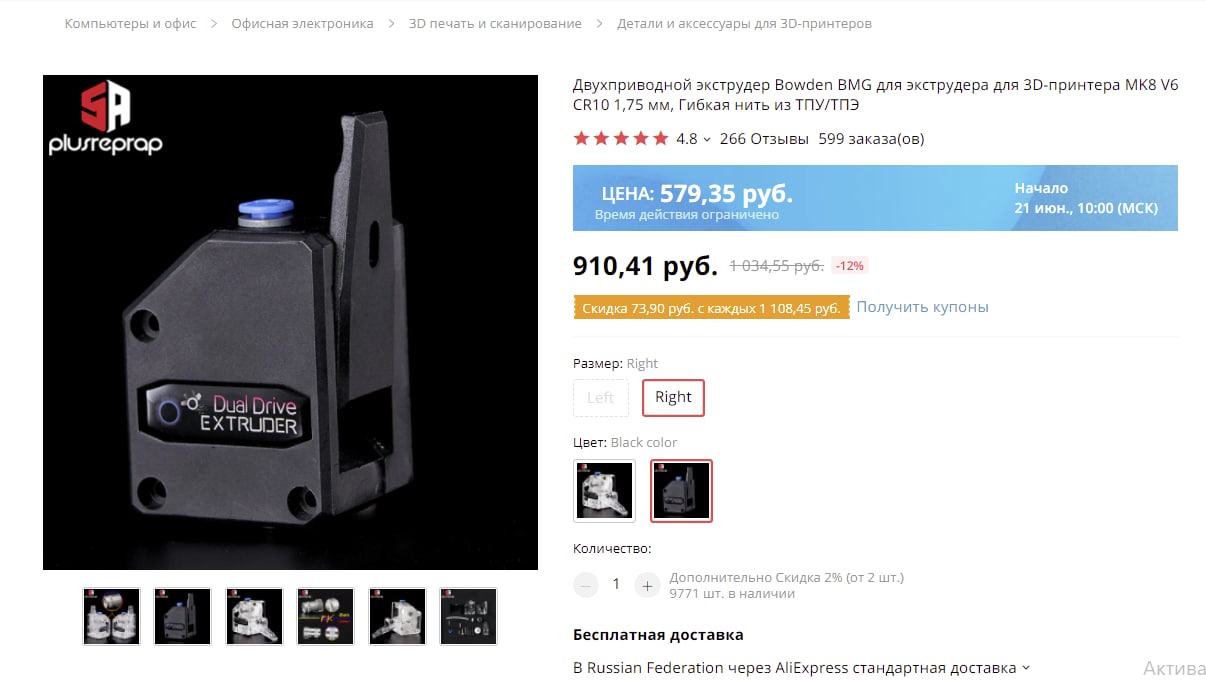The height and width of the screenshot is (681, 1206).
Task: Click the main extruder product image
Action: coord(290,322)
